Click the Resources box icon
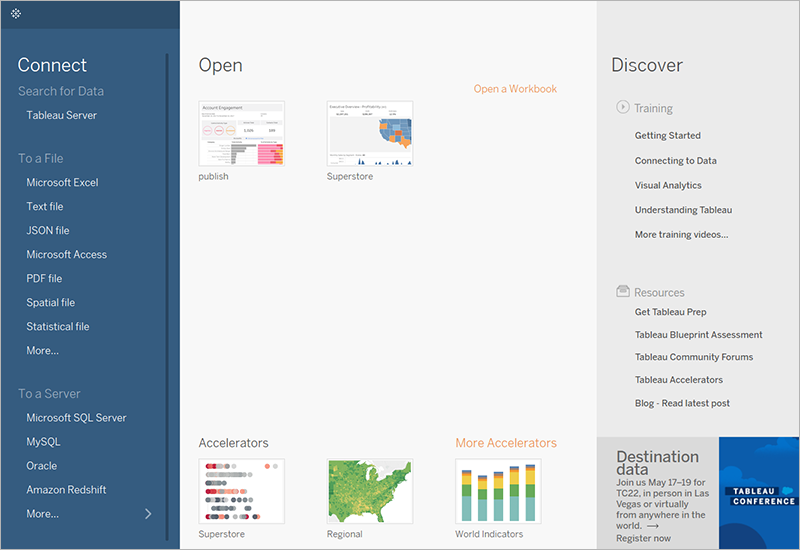Screen dimensions: 800x550 coord(622,291)
